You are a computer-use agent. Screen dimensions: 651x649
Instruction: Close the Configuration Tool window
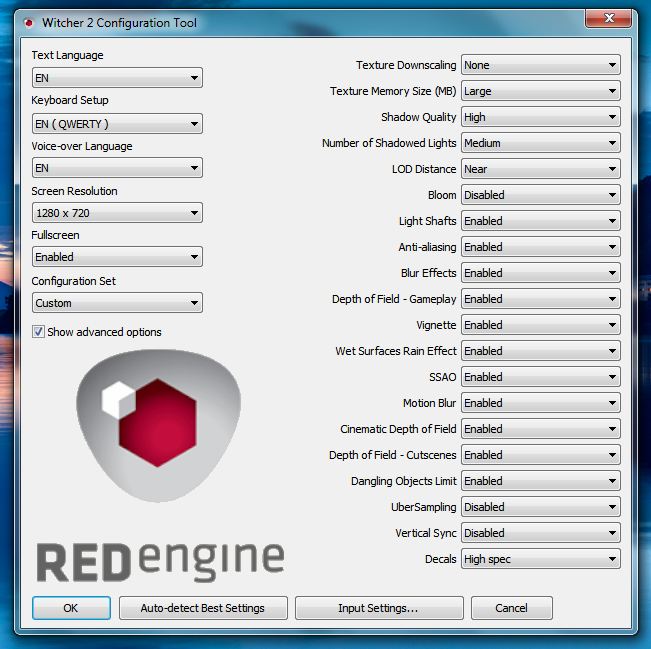(x=609, y=18)
